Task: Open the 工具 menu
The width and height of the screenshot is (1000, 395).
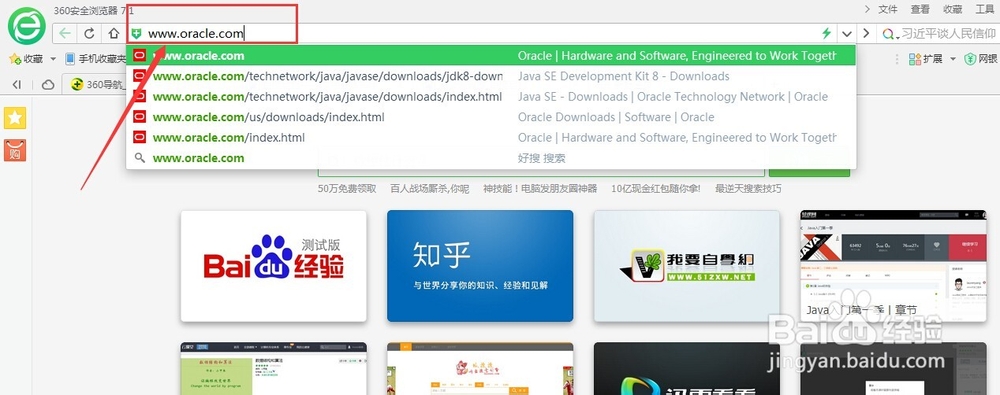Action: pos(985,9)
